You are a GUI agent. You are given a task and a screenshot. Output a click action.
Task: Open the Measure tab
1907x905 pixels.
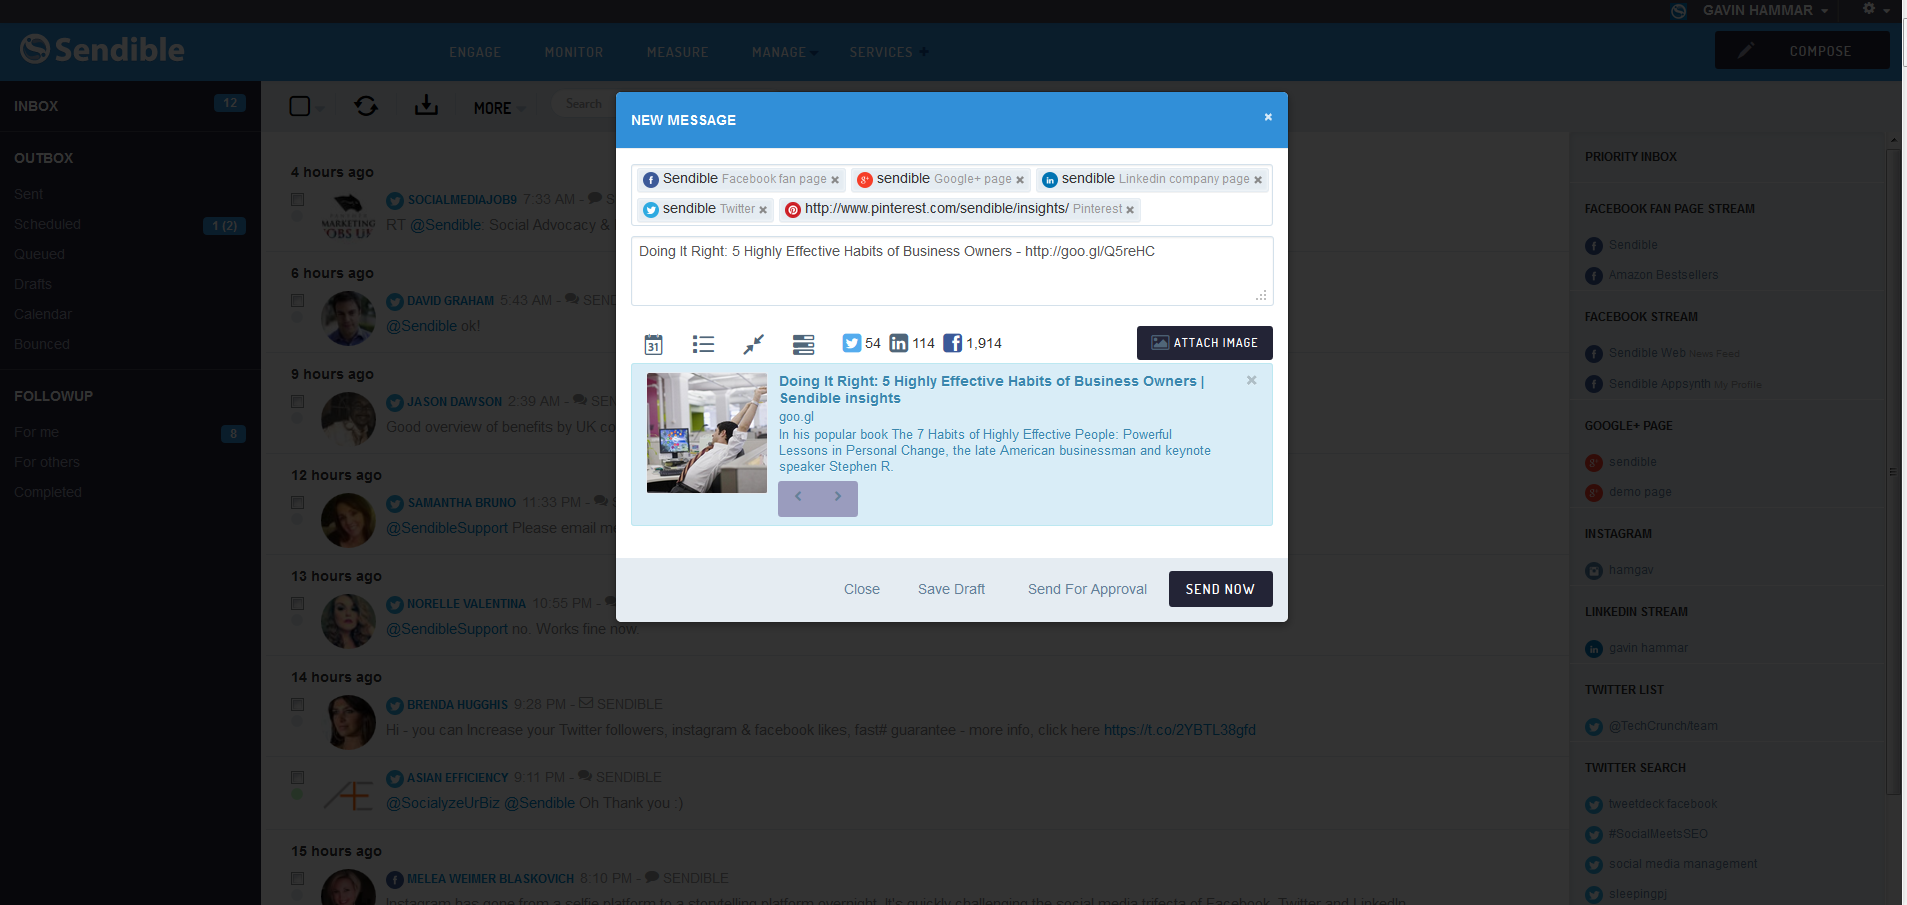677,52
